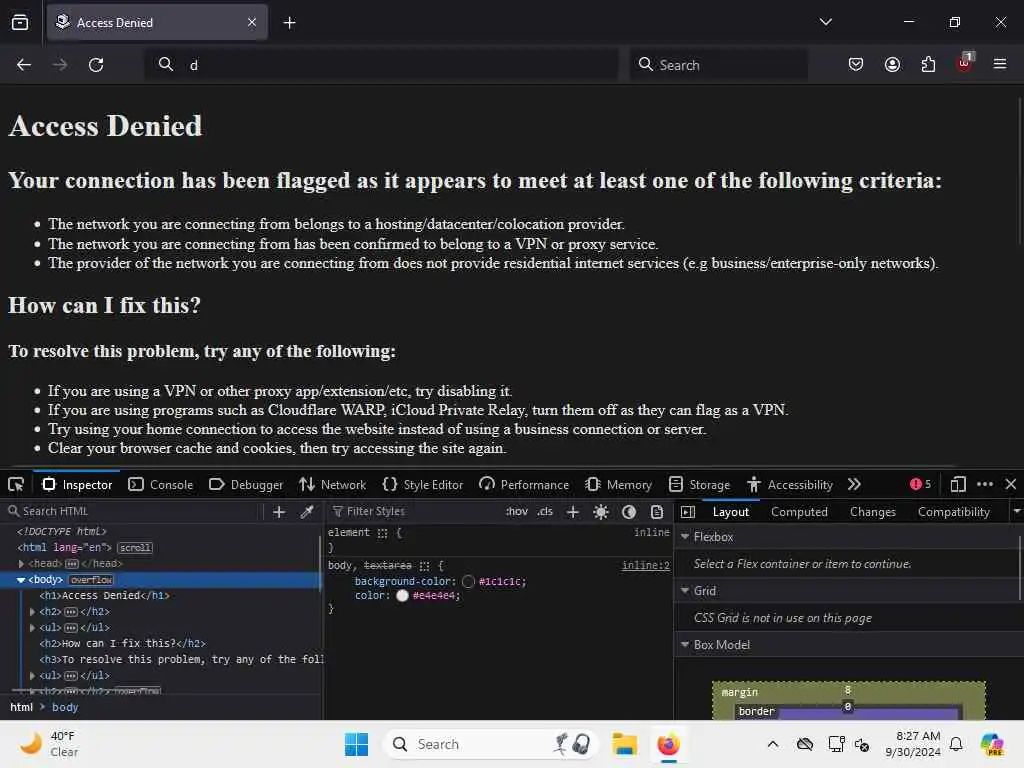
Task: Click html in the breadcrumb trail
Action: click(22, 707)
